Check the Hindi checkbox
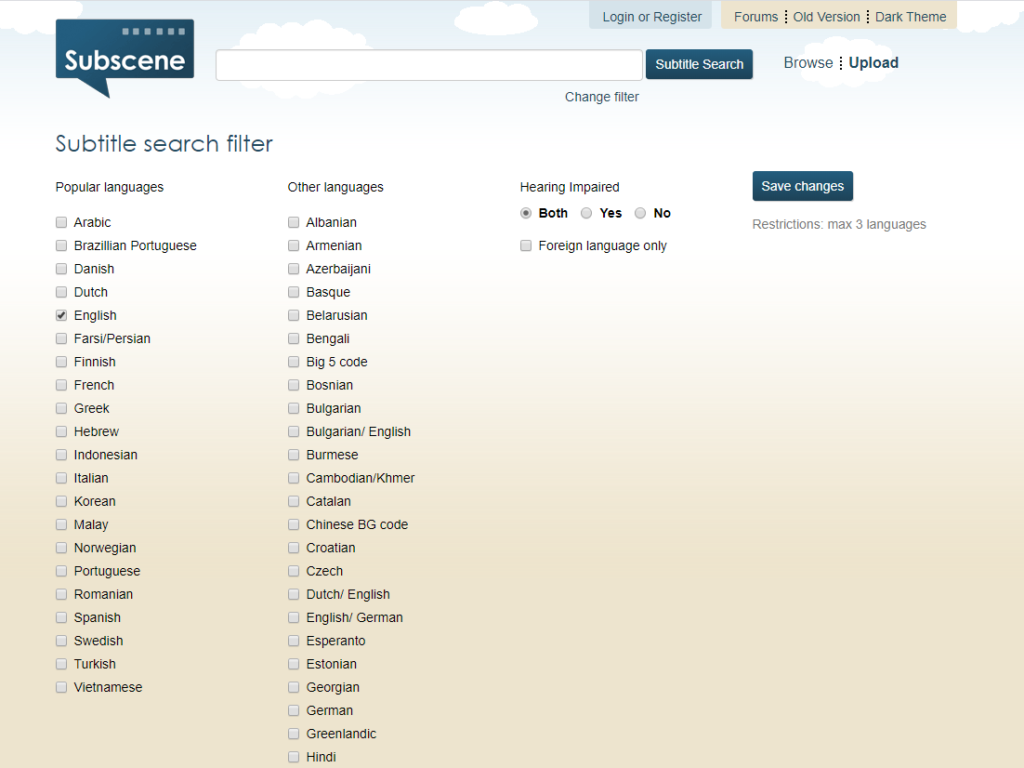1024x768 pixels. coord(294,757)
